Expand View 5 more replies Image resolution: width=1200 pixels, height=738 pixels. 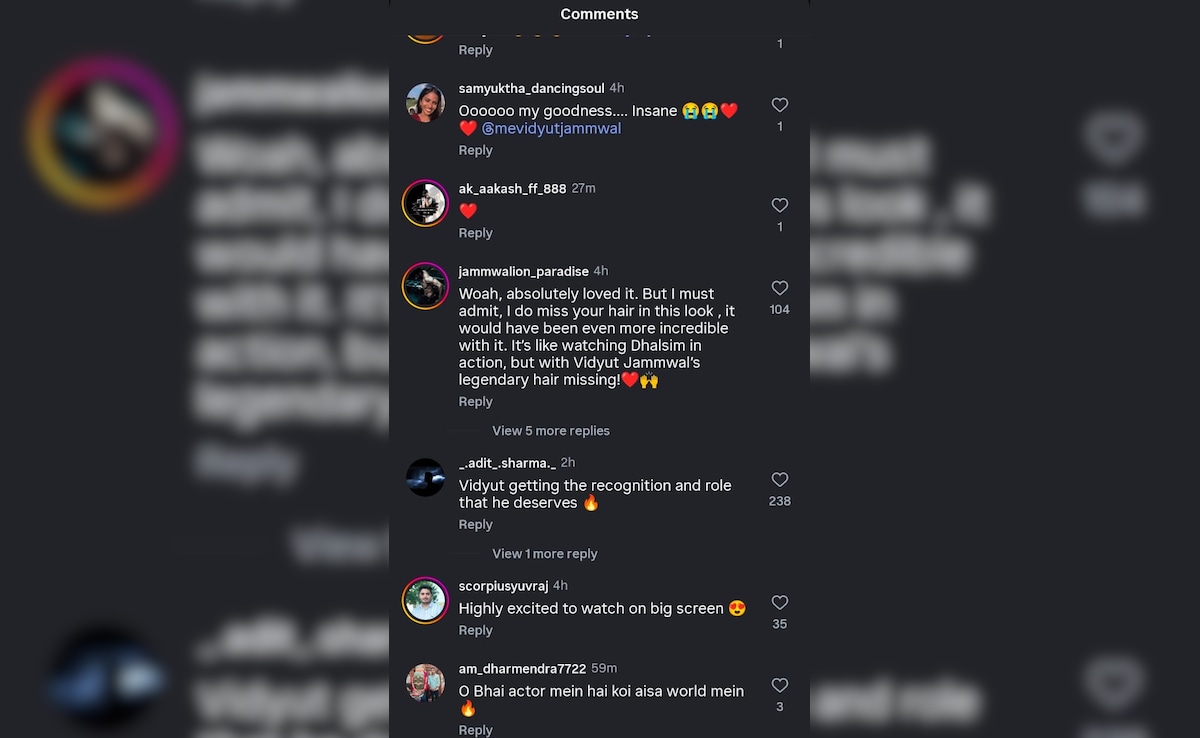tap(551, 431)
